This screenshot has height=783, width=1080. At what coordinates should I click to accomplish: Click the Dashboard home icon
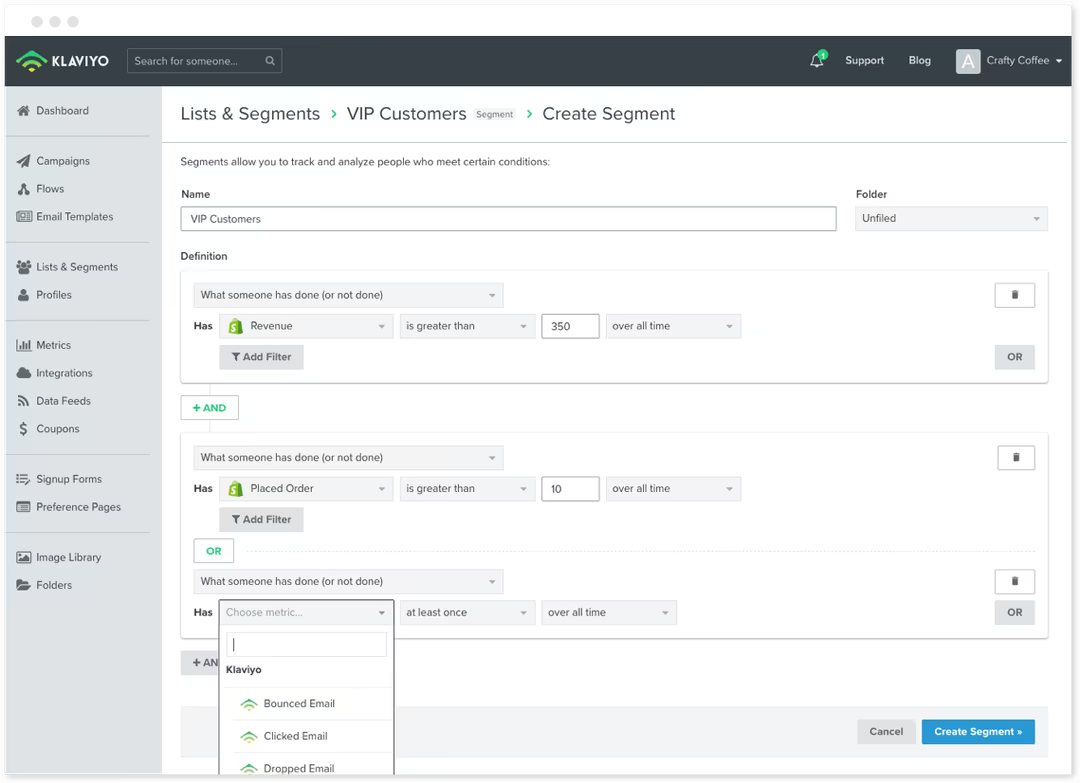(23, 110)
